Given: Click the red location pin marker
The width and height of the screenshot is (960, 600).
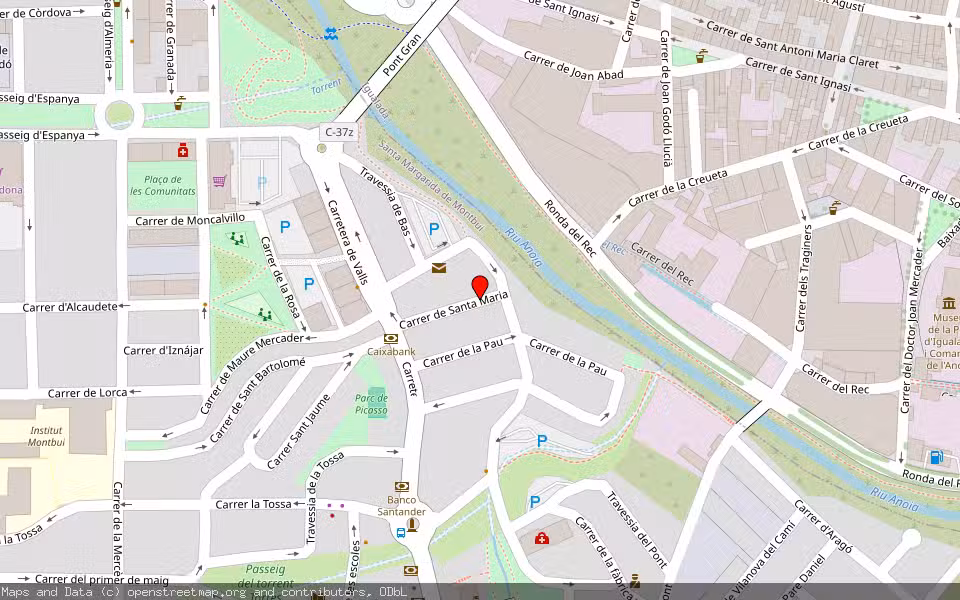Looking at the screenshot, I should (x=480, y=287).
